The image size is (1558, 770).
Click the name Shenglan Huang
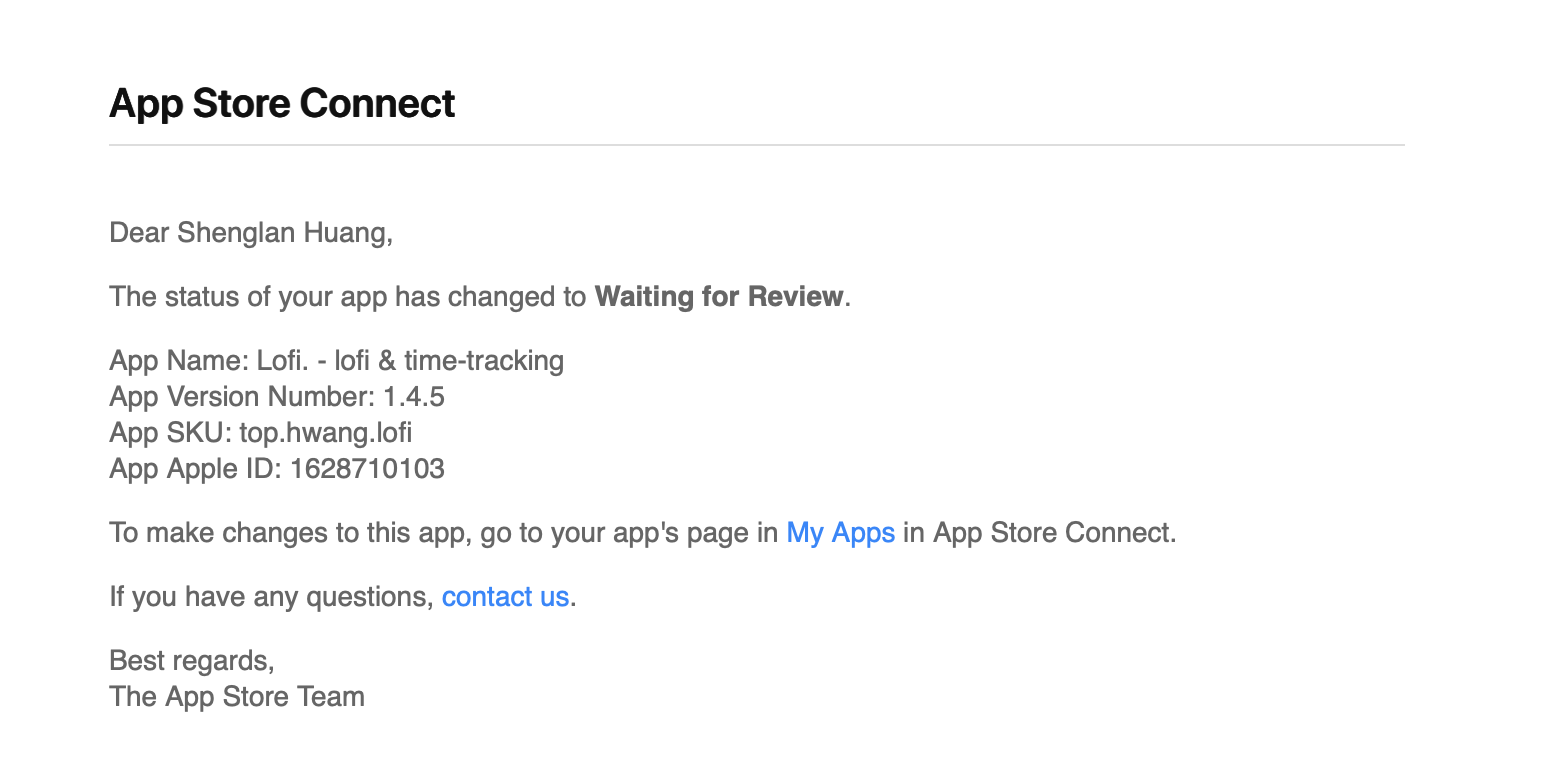click(x=282, y=233)
